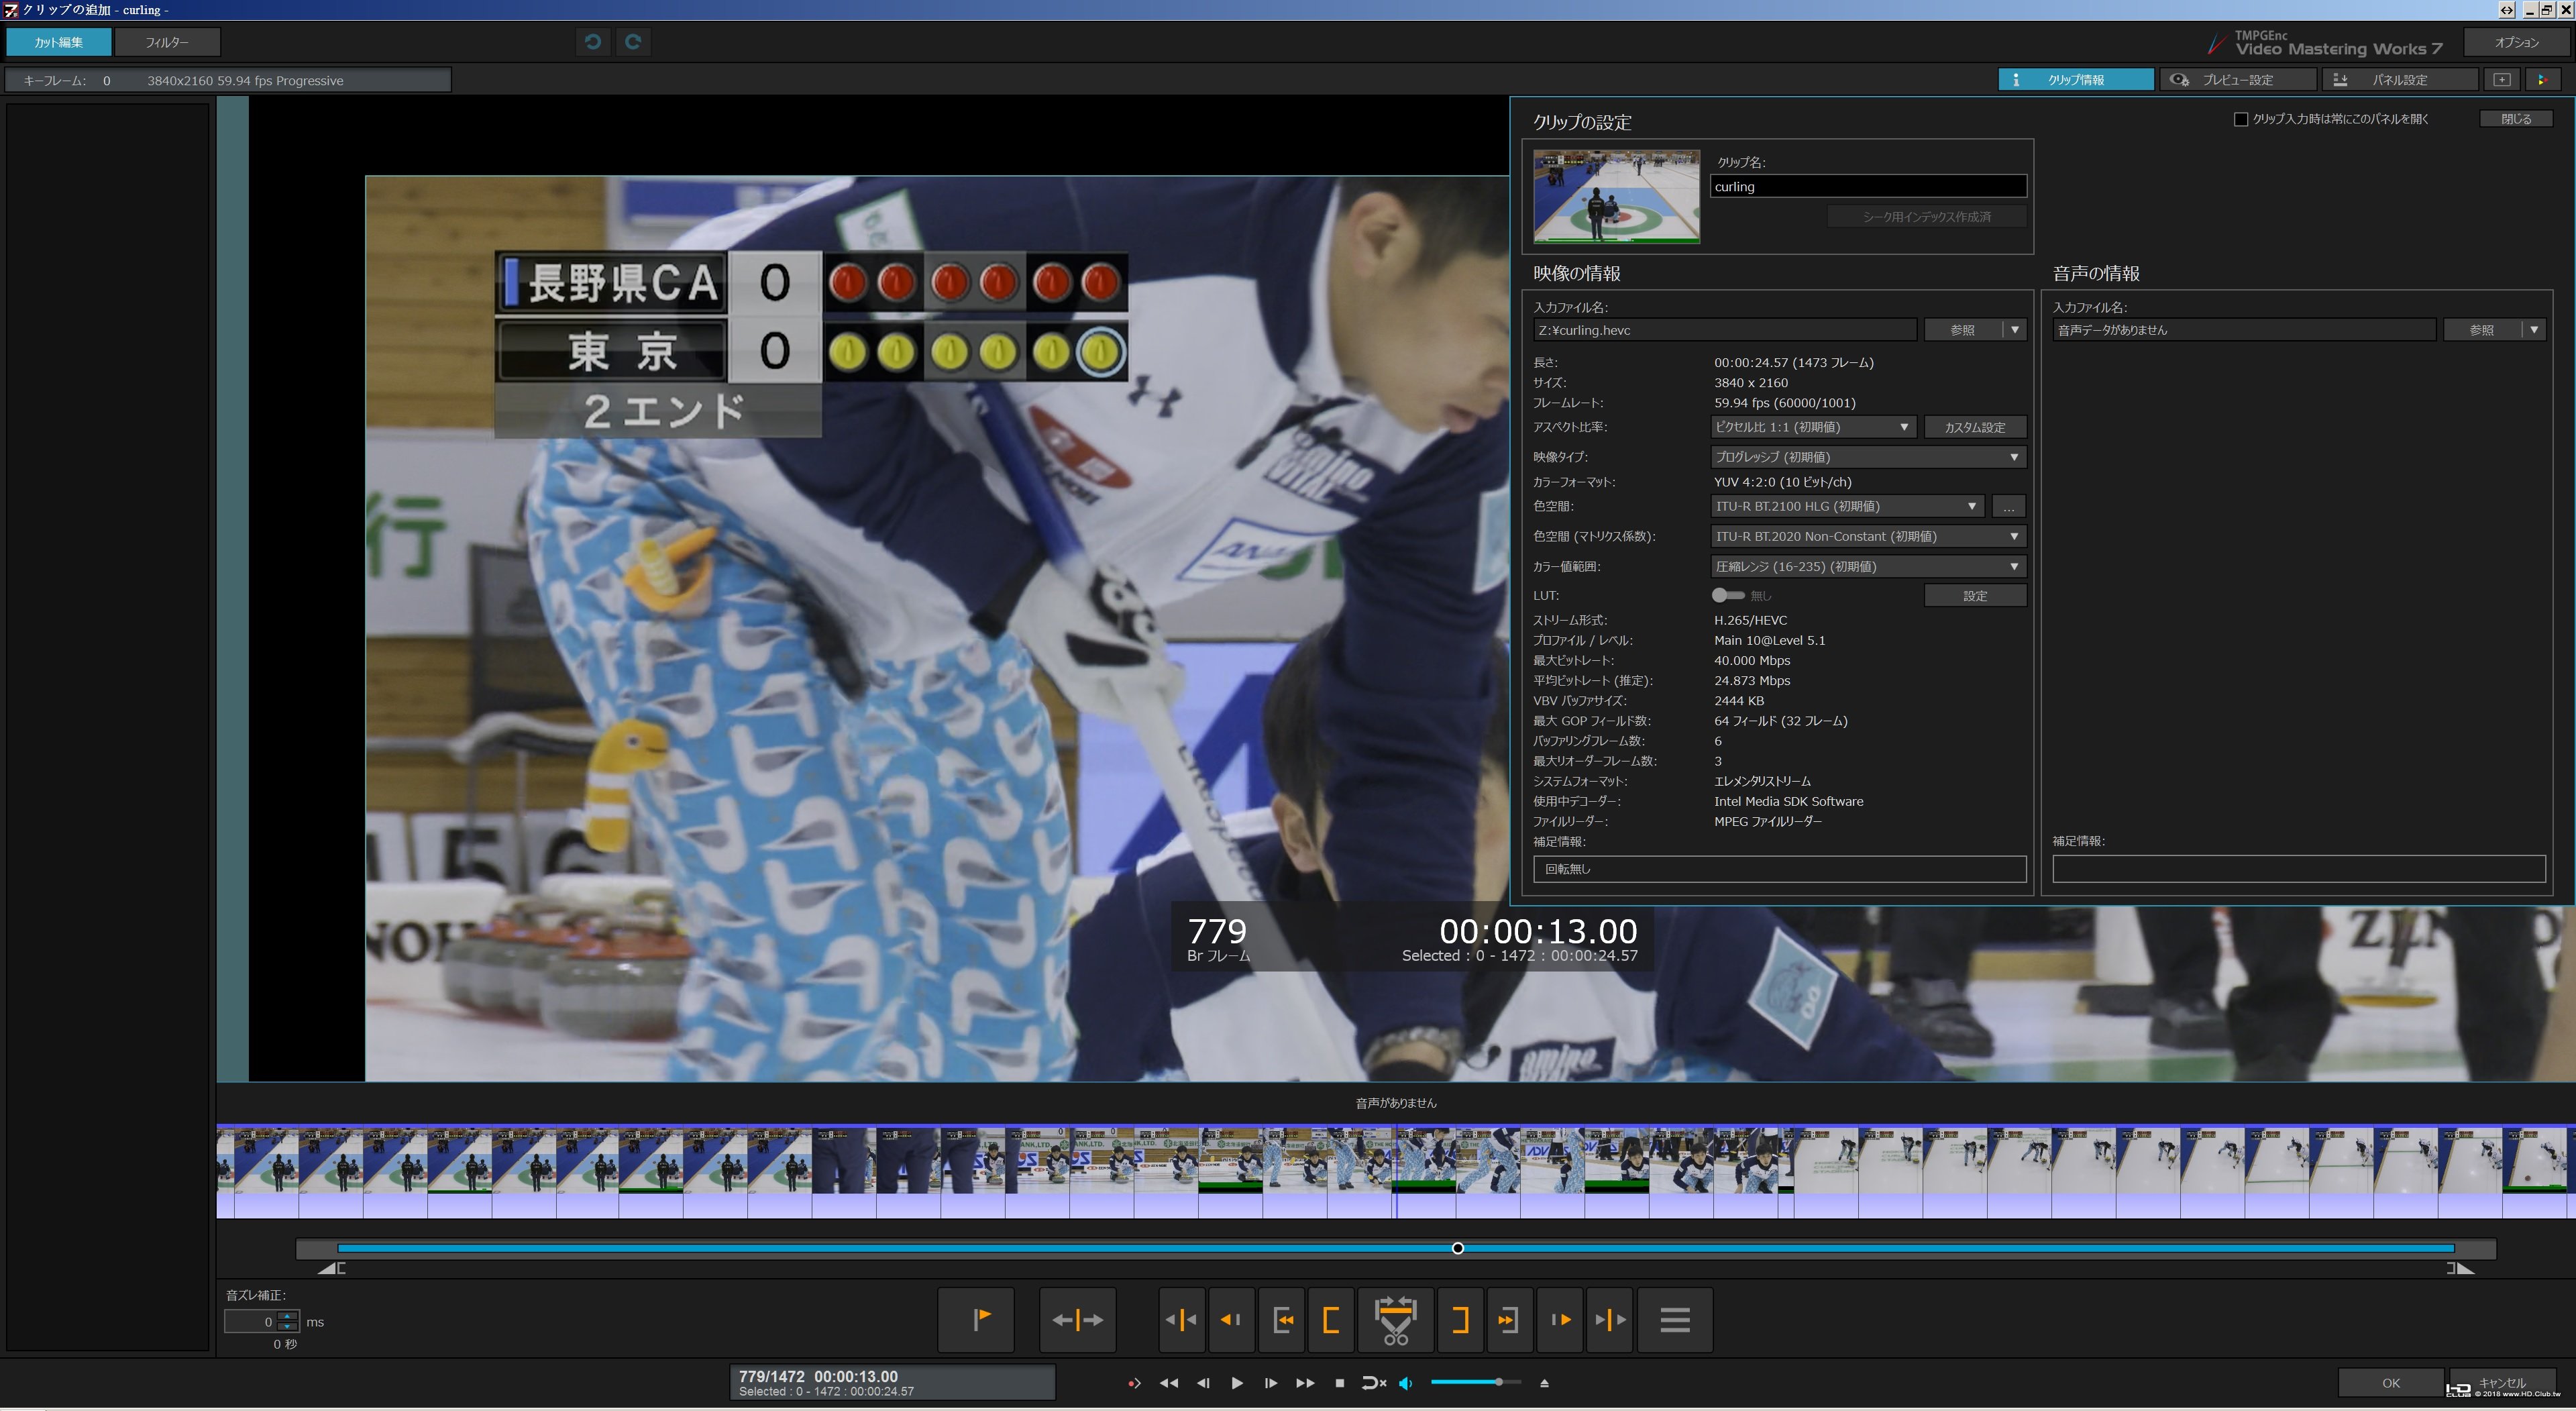Mute audio with the speaker icon
2576x1411 pixels.
click(x=1406, y=1383)
